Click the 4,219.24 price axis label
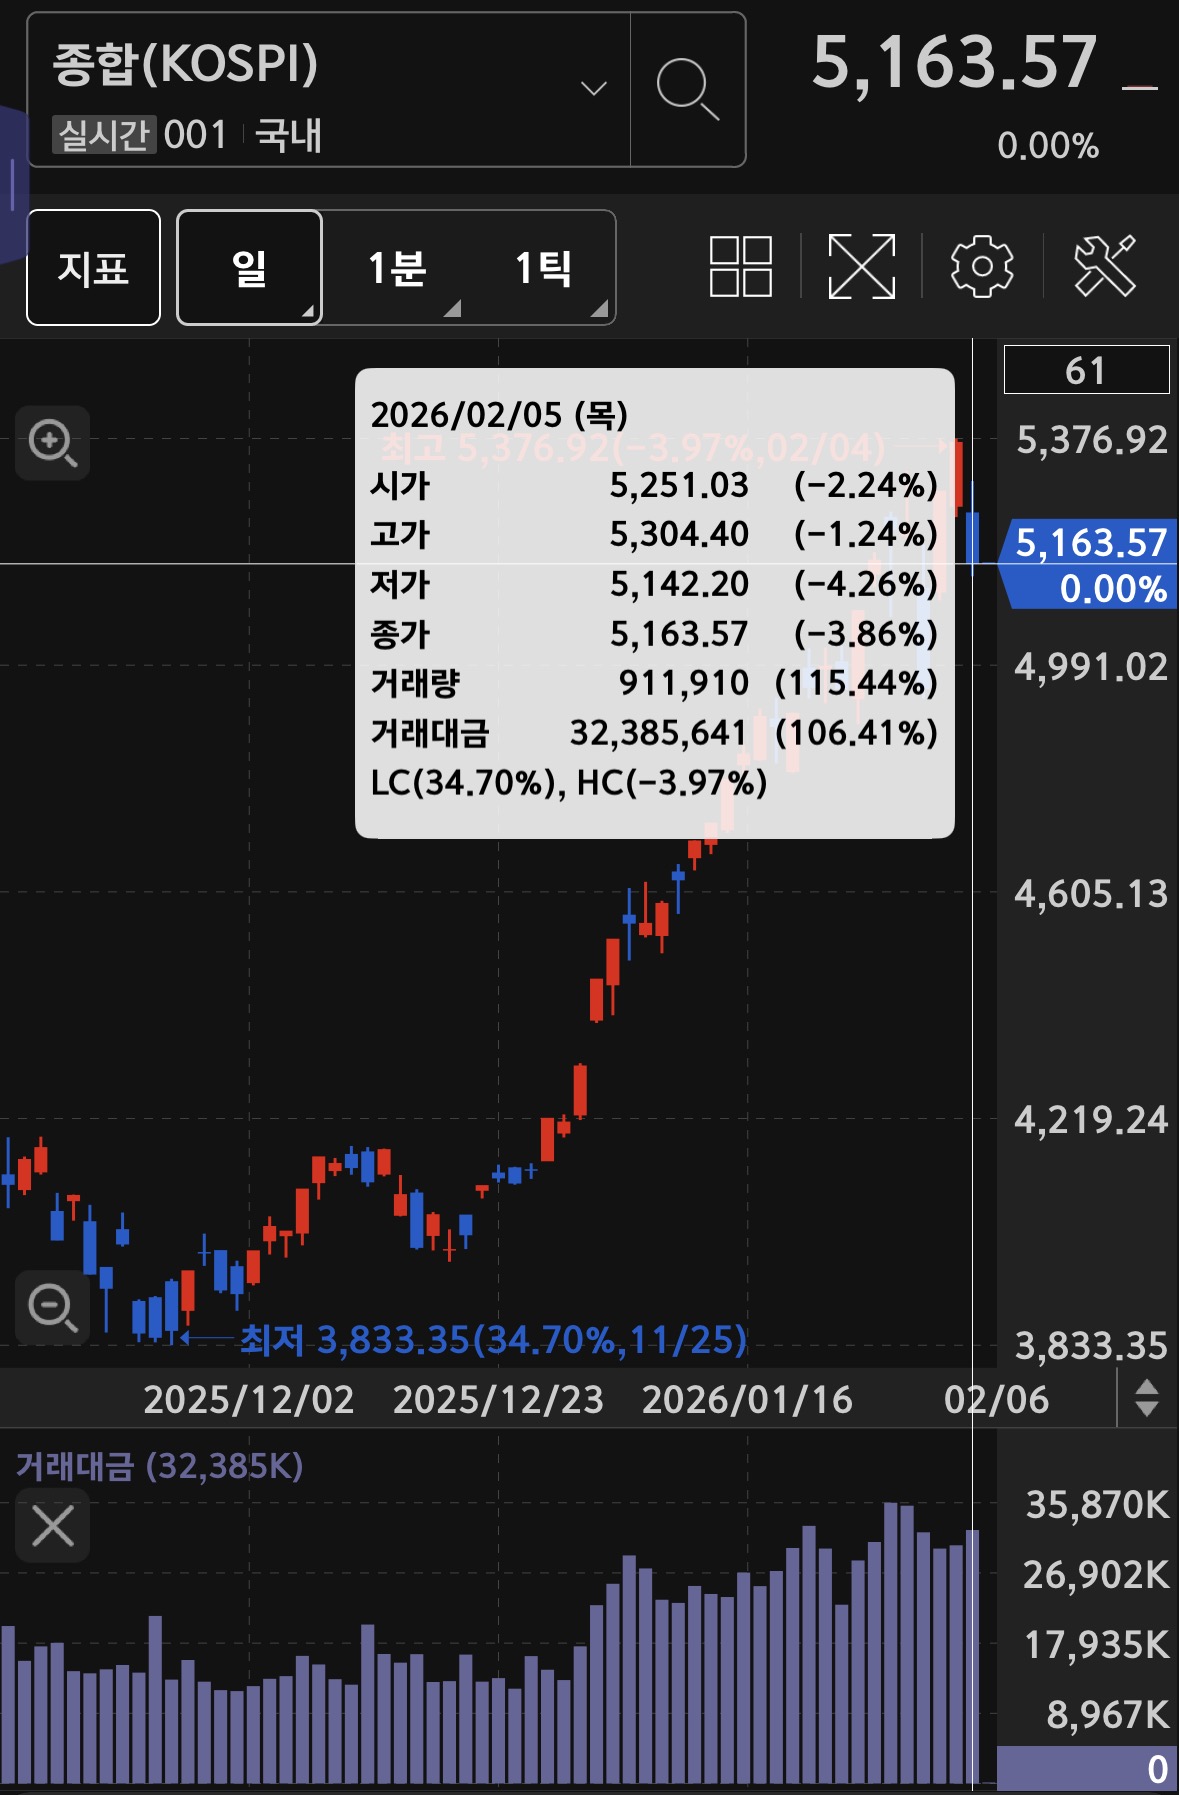 [1091, 1119]
